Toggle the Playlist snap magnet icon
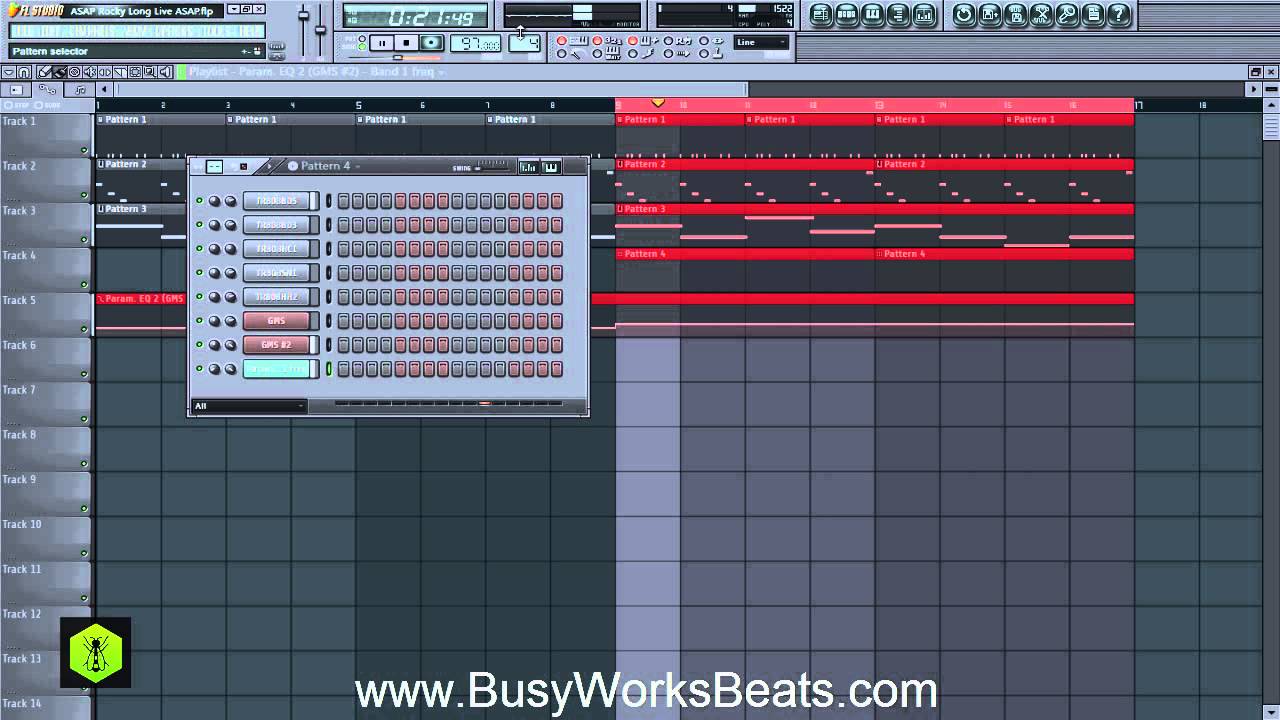Image resolution: width=1280 pixels, height=720 pixels. pyautogui.click(x=24, y=72)
